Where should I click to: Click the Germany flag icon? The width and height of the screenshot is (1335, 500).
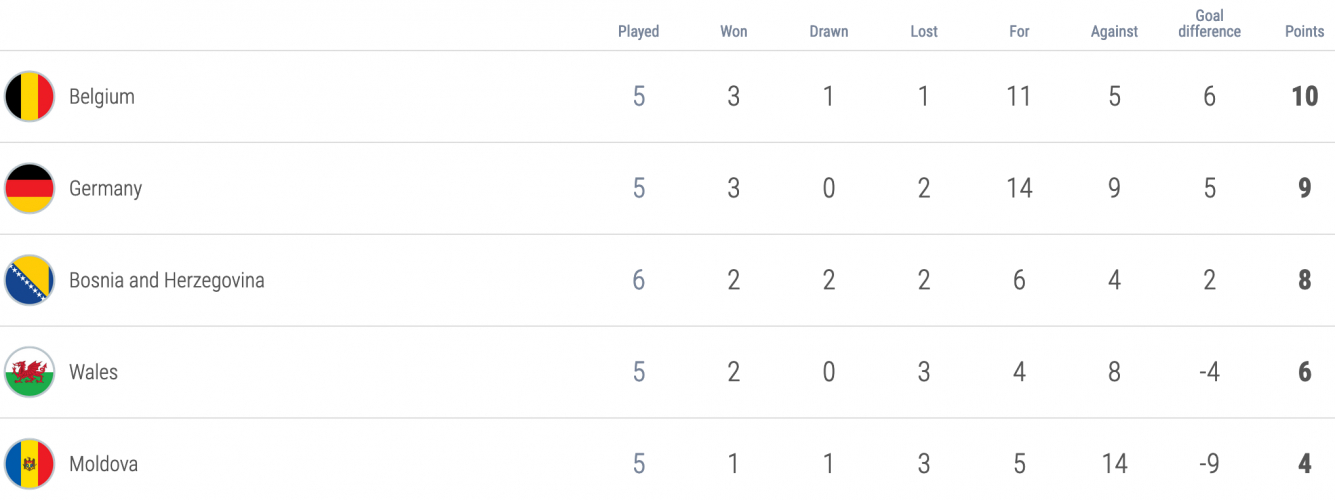point(29,189)
